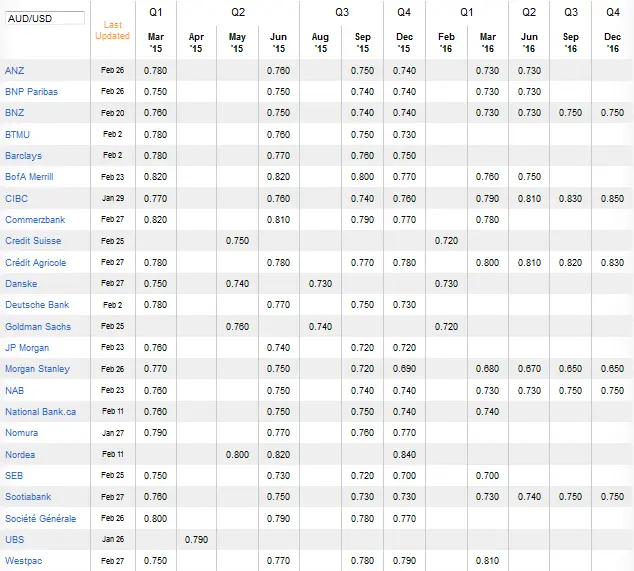Click UBS's Jan 26 last updated date
This screenshot has height=571, width=634.
point(112,539)
